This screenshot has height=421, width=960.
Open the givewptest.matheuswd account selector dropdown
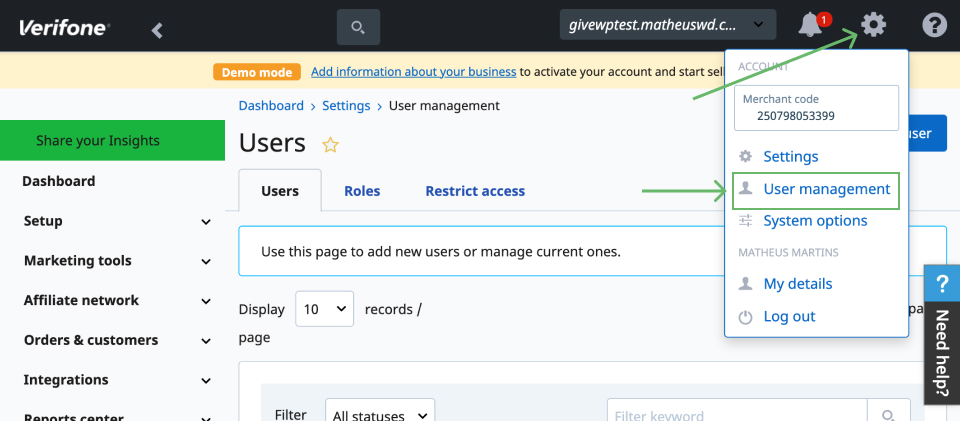pos(668,24)
